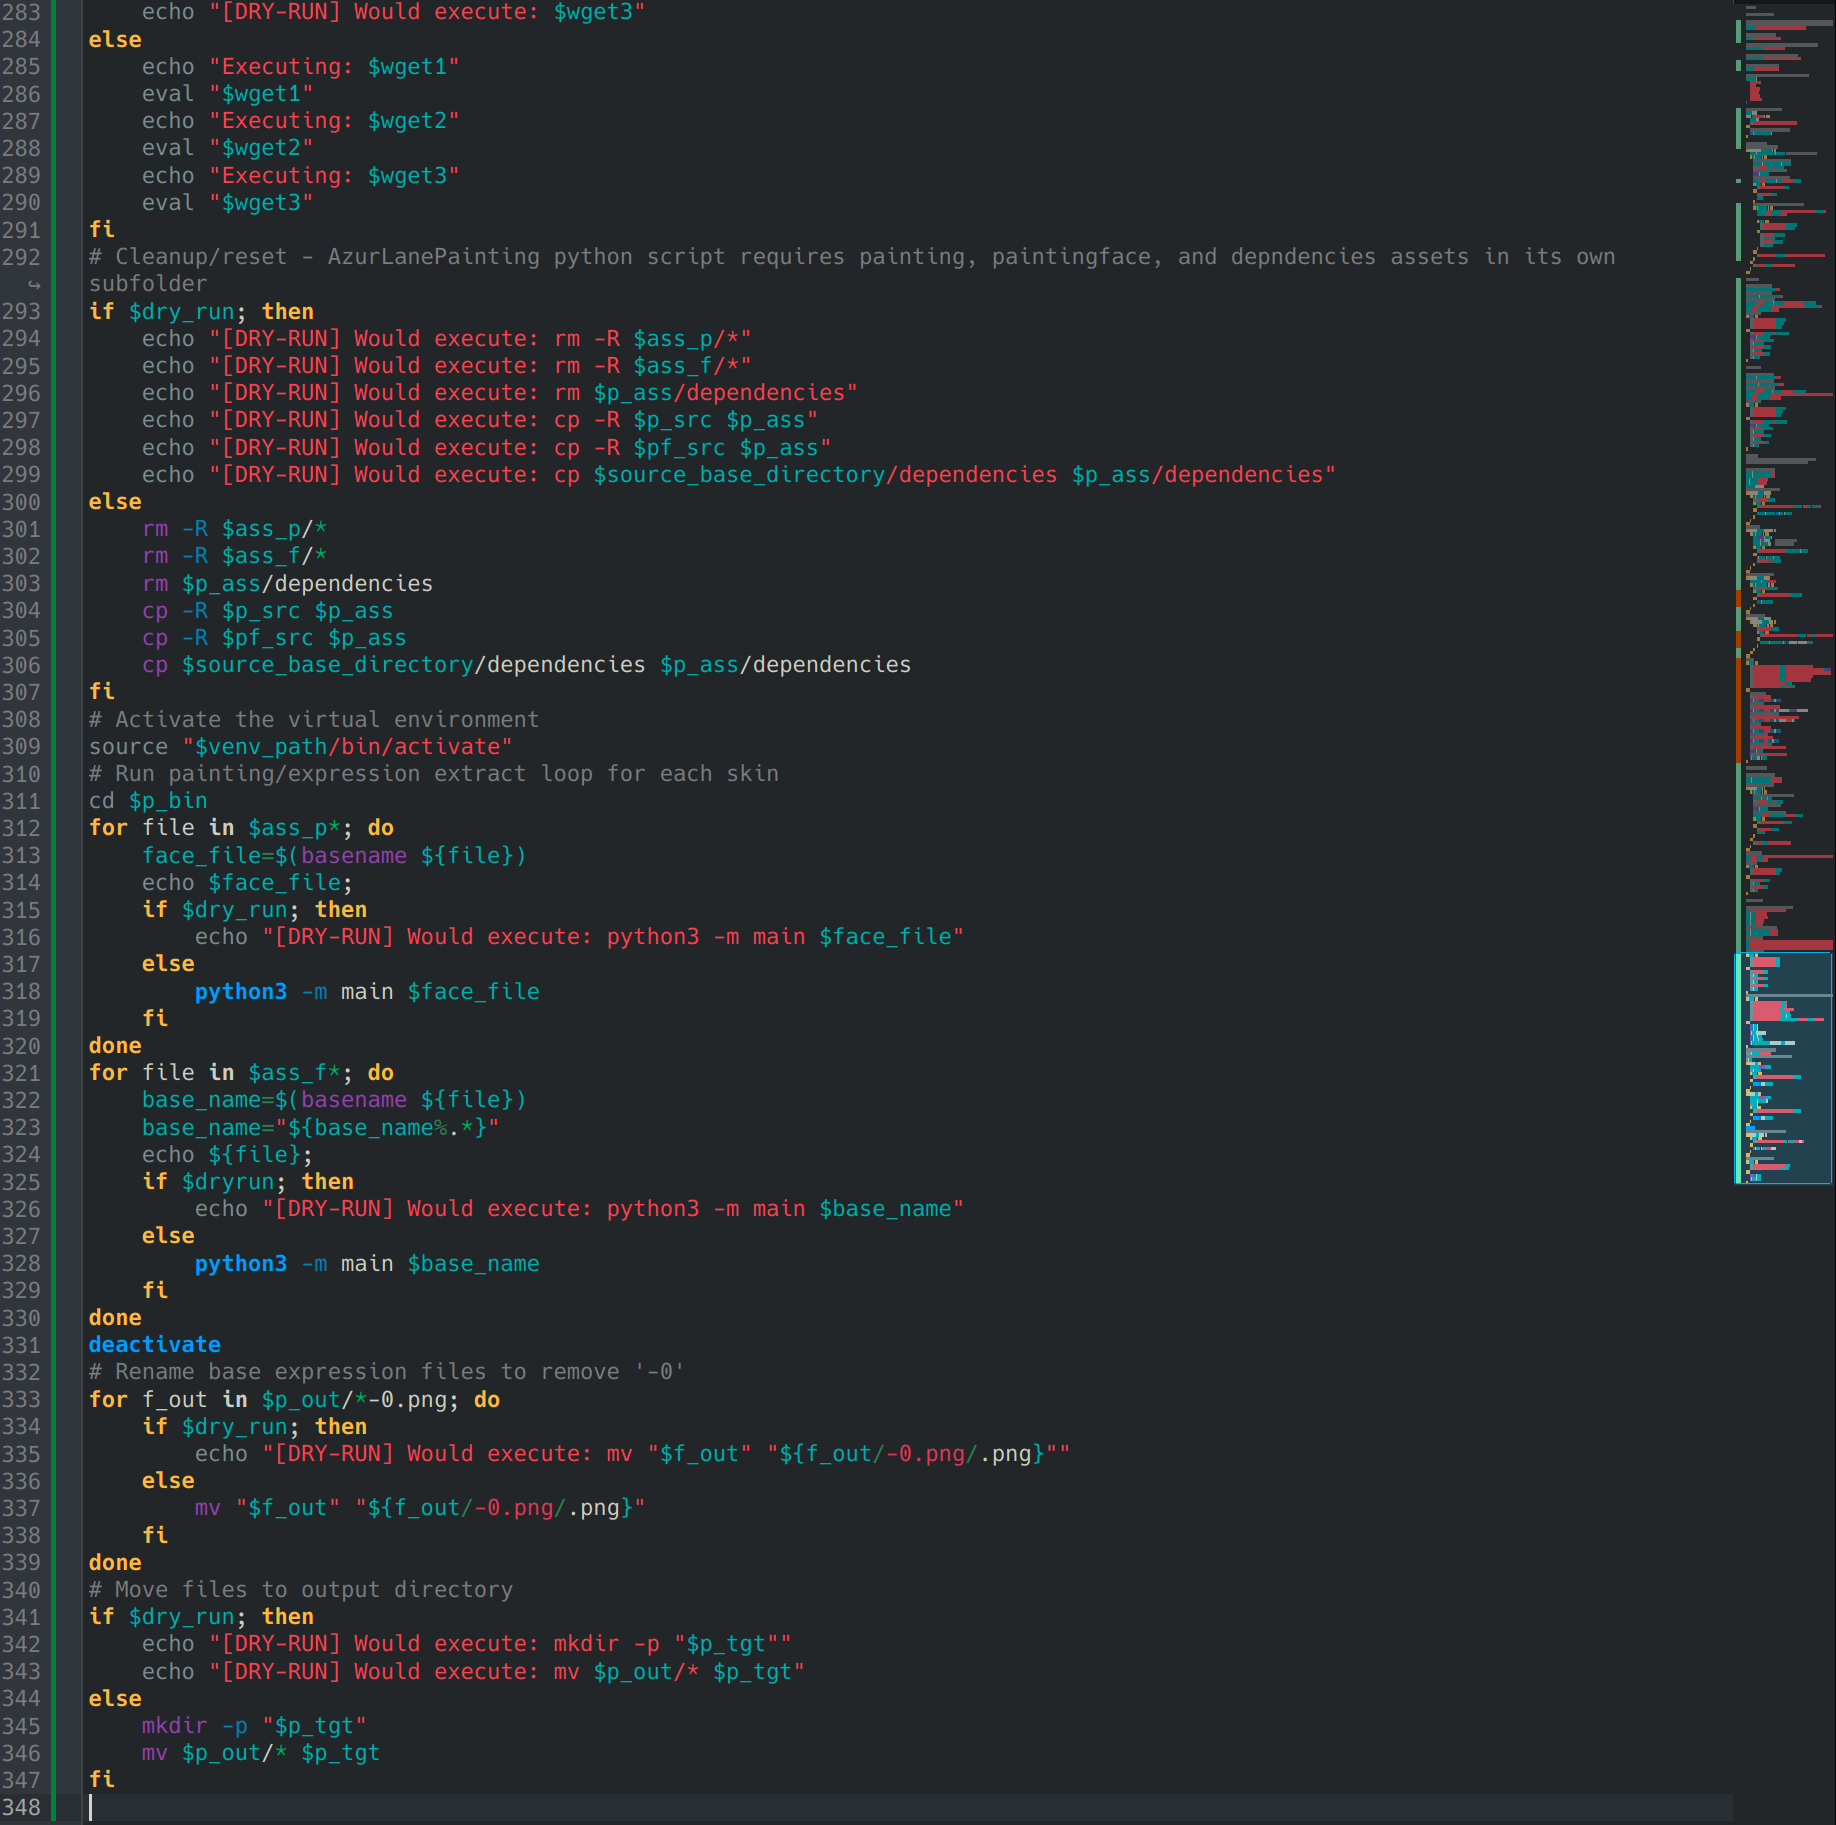Click 'cd $p_bin' on line 311
Screen dimensions: 1836x1825
point(148,801)
